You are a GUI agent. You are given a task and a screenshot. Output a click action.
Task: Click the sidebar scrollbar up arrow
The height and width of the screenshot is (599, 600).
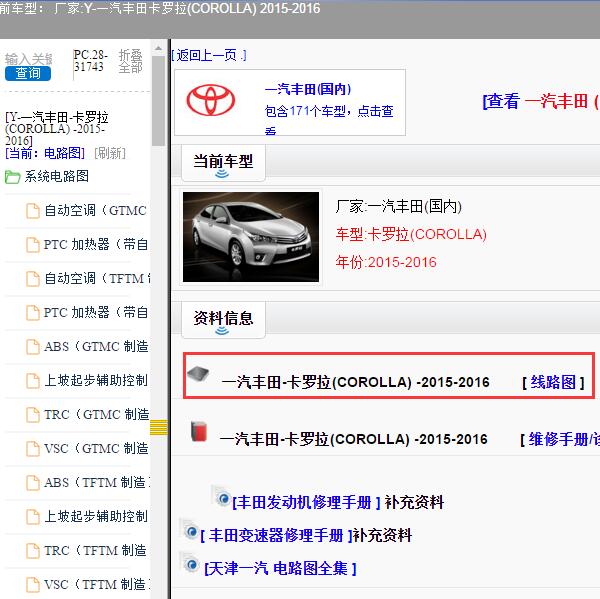click(x=158, y=48)
